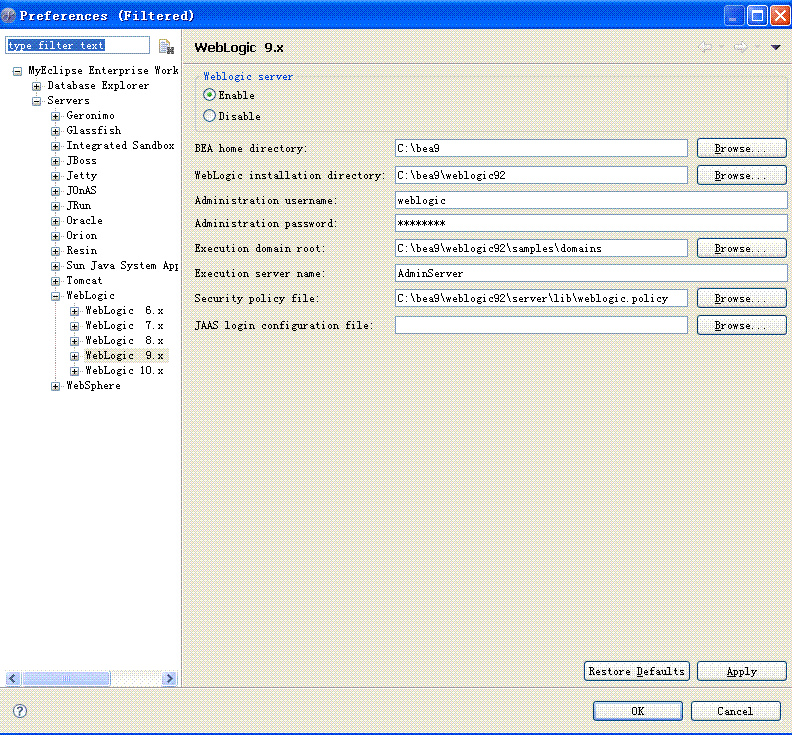Go forward with the forward arrow icon
The width and height of the screenshot is (792, 735).
coord(740,47)
